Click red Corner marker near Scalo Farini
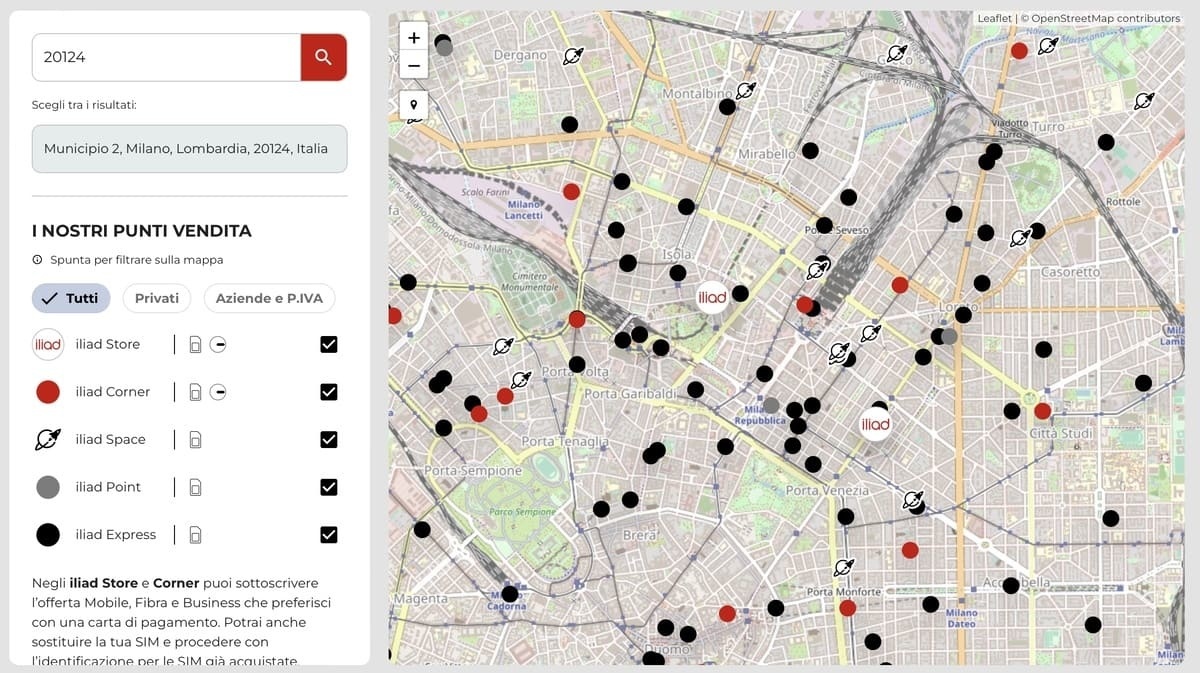1200x673 pixels. [x=571, y=191]
